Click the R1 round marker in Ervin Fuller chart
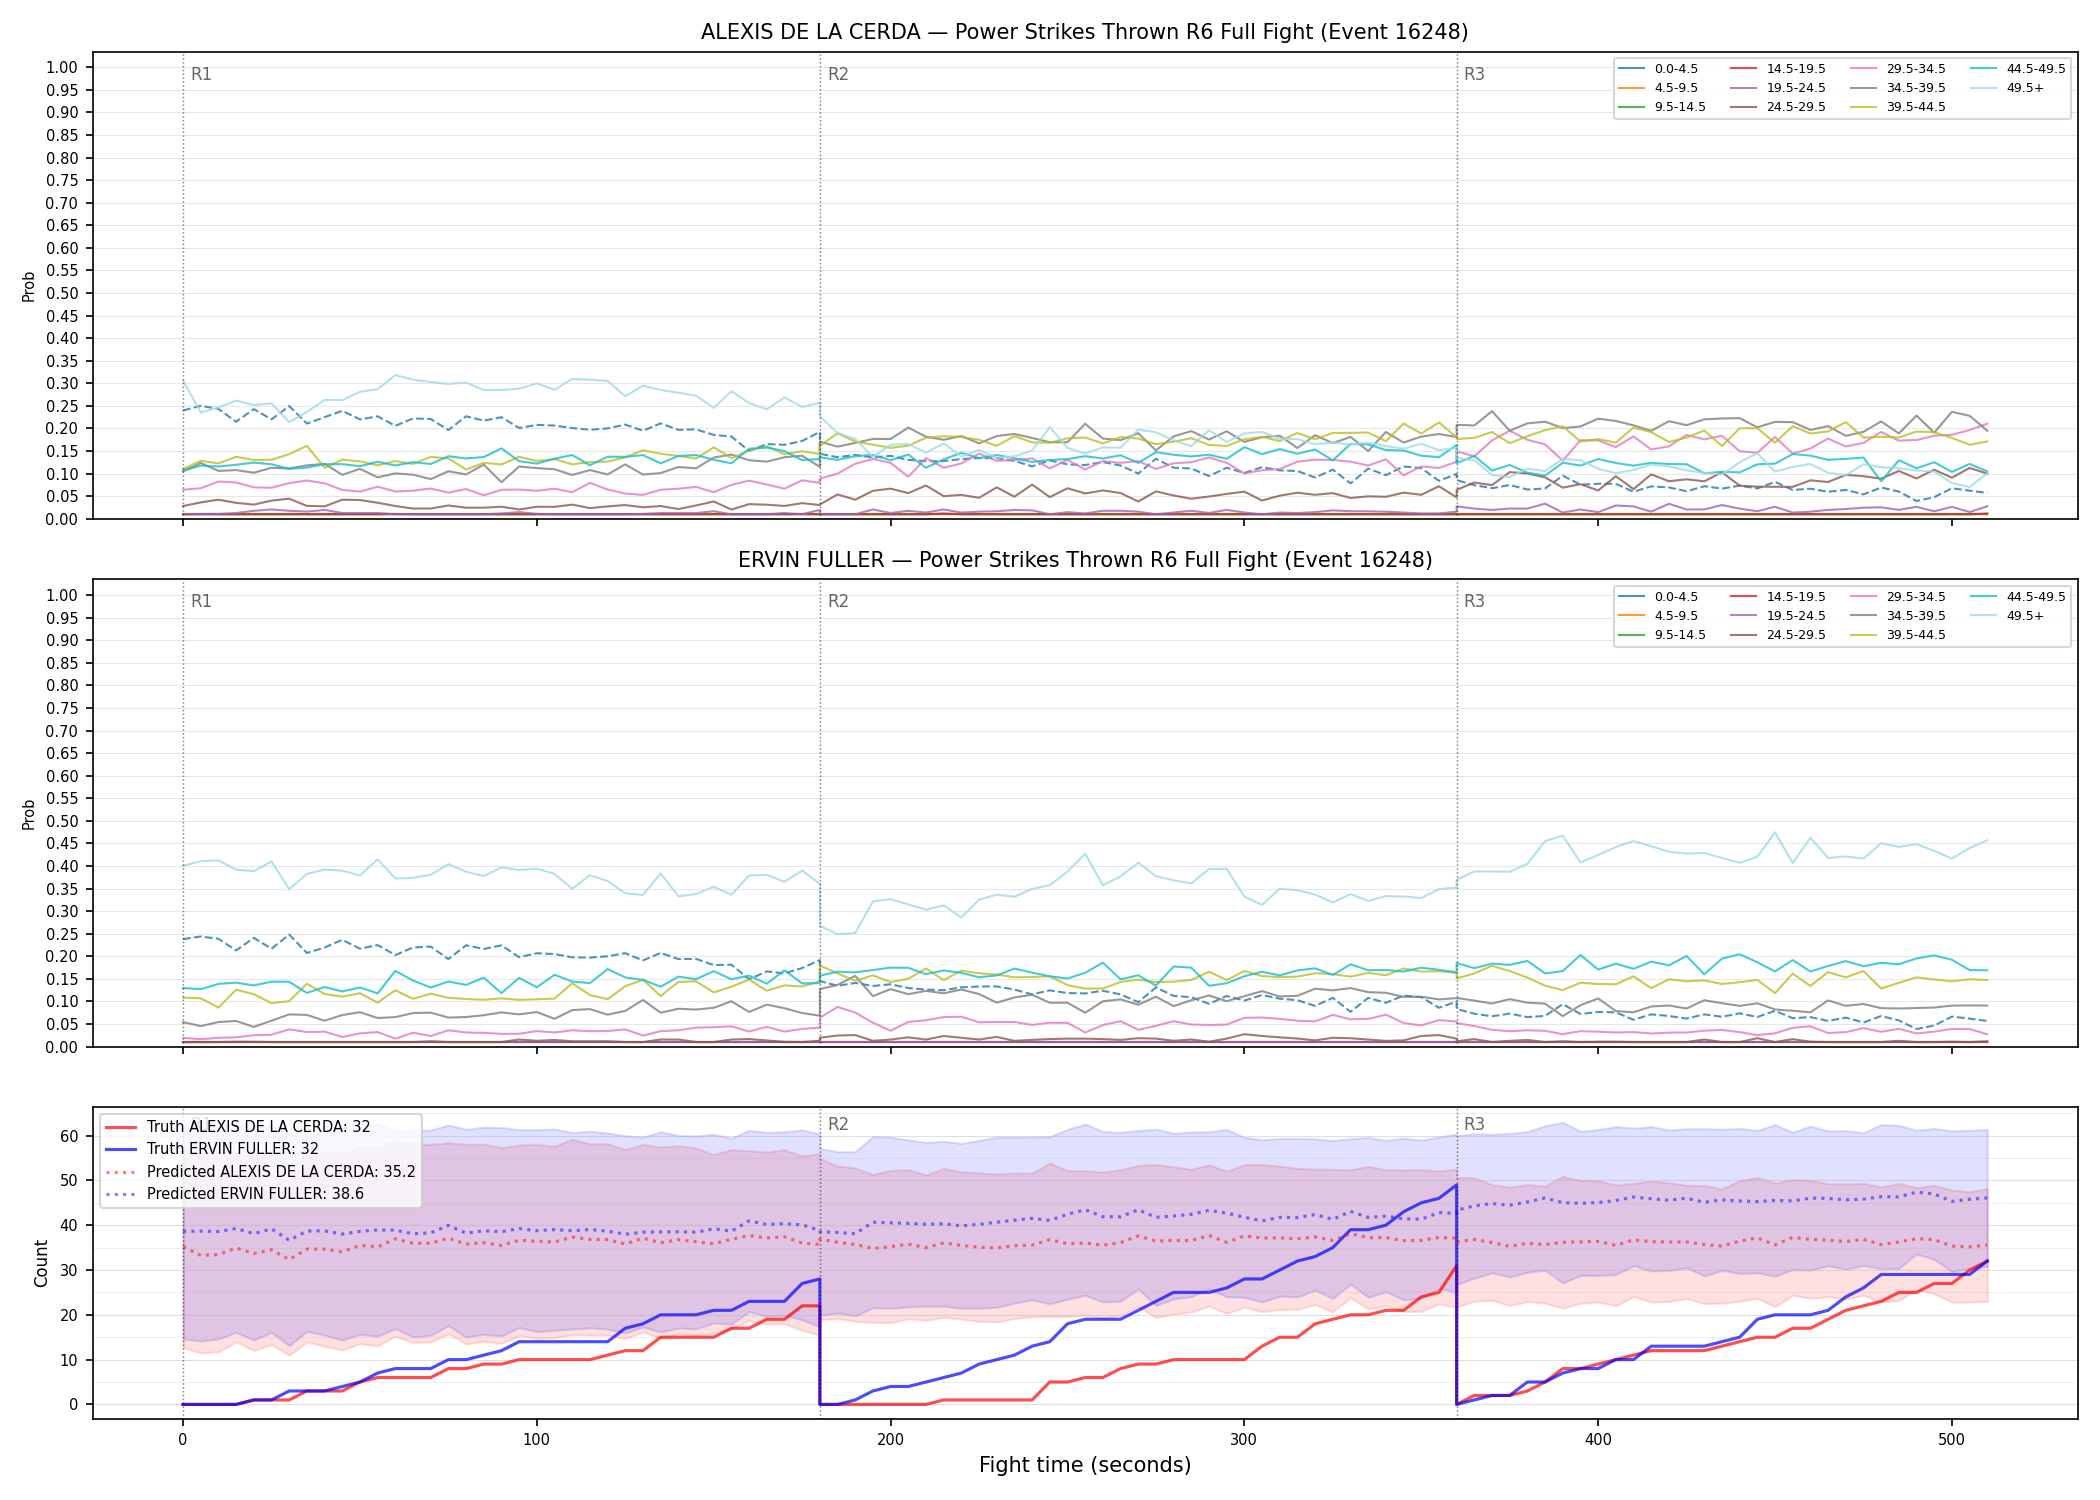This screenshot has height=1500, width=2100. (x=201, y=601)
